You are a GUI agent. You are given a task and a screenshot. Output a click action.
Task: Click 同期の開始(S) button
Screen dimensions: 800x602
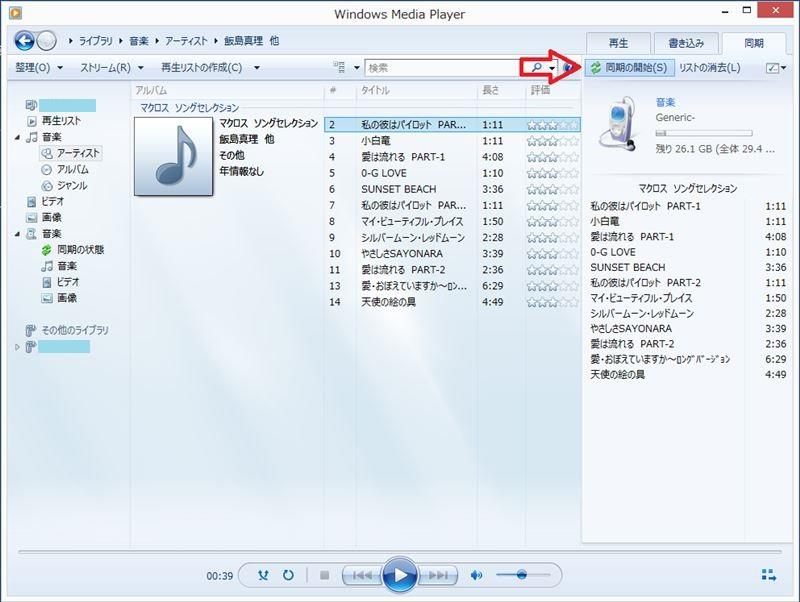pyautogui.click(x=629, y=67)
